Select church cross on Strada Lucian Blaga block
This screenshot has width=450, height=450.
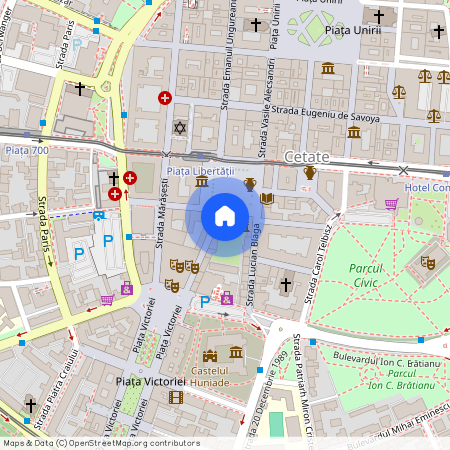pos(286,285)
